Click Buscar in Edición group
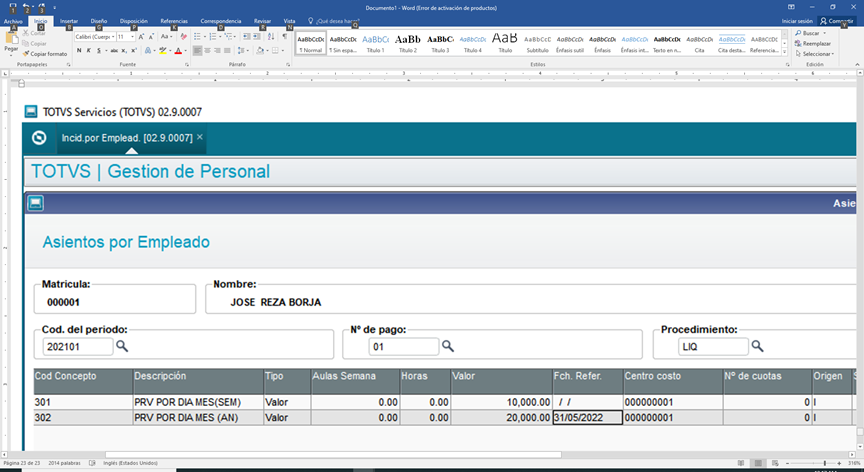864x472 pixels. [x=810, y=33]
